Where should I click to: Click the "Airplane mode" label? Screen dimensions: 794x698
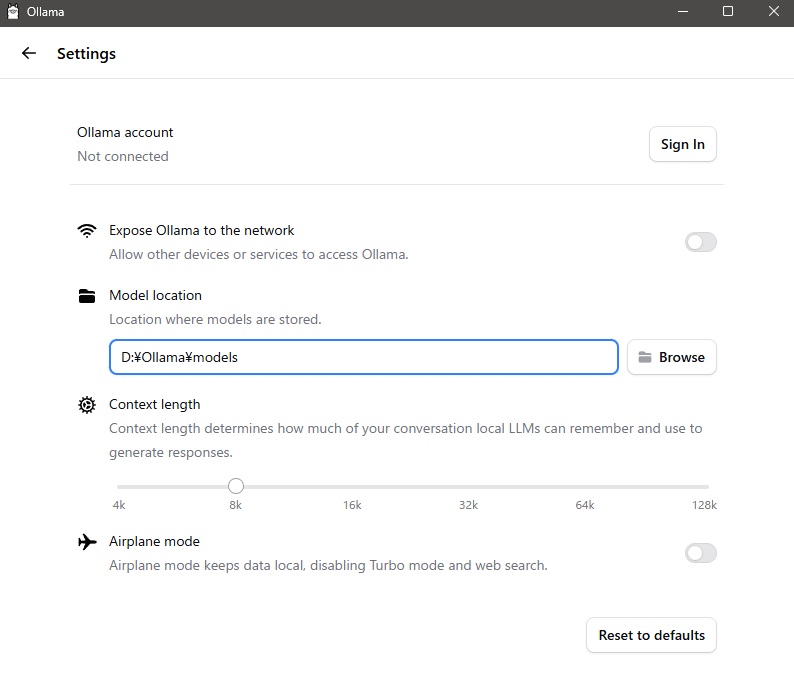(x=154, y=541)
